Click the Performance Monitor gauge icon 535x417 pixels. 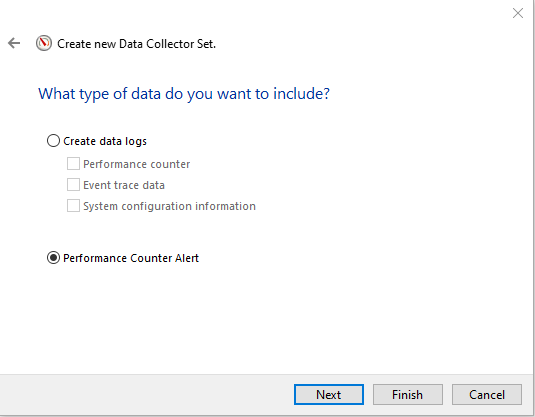click(x=44, y=43)
